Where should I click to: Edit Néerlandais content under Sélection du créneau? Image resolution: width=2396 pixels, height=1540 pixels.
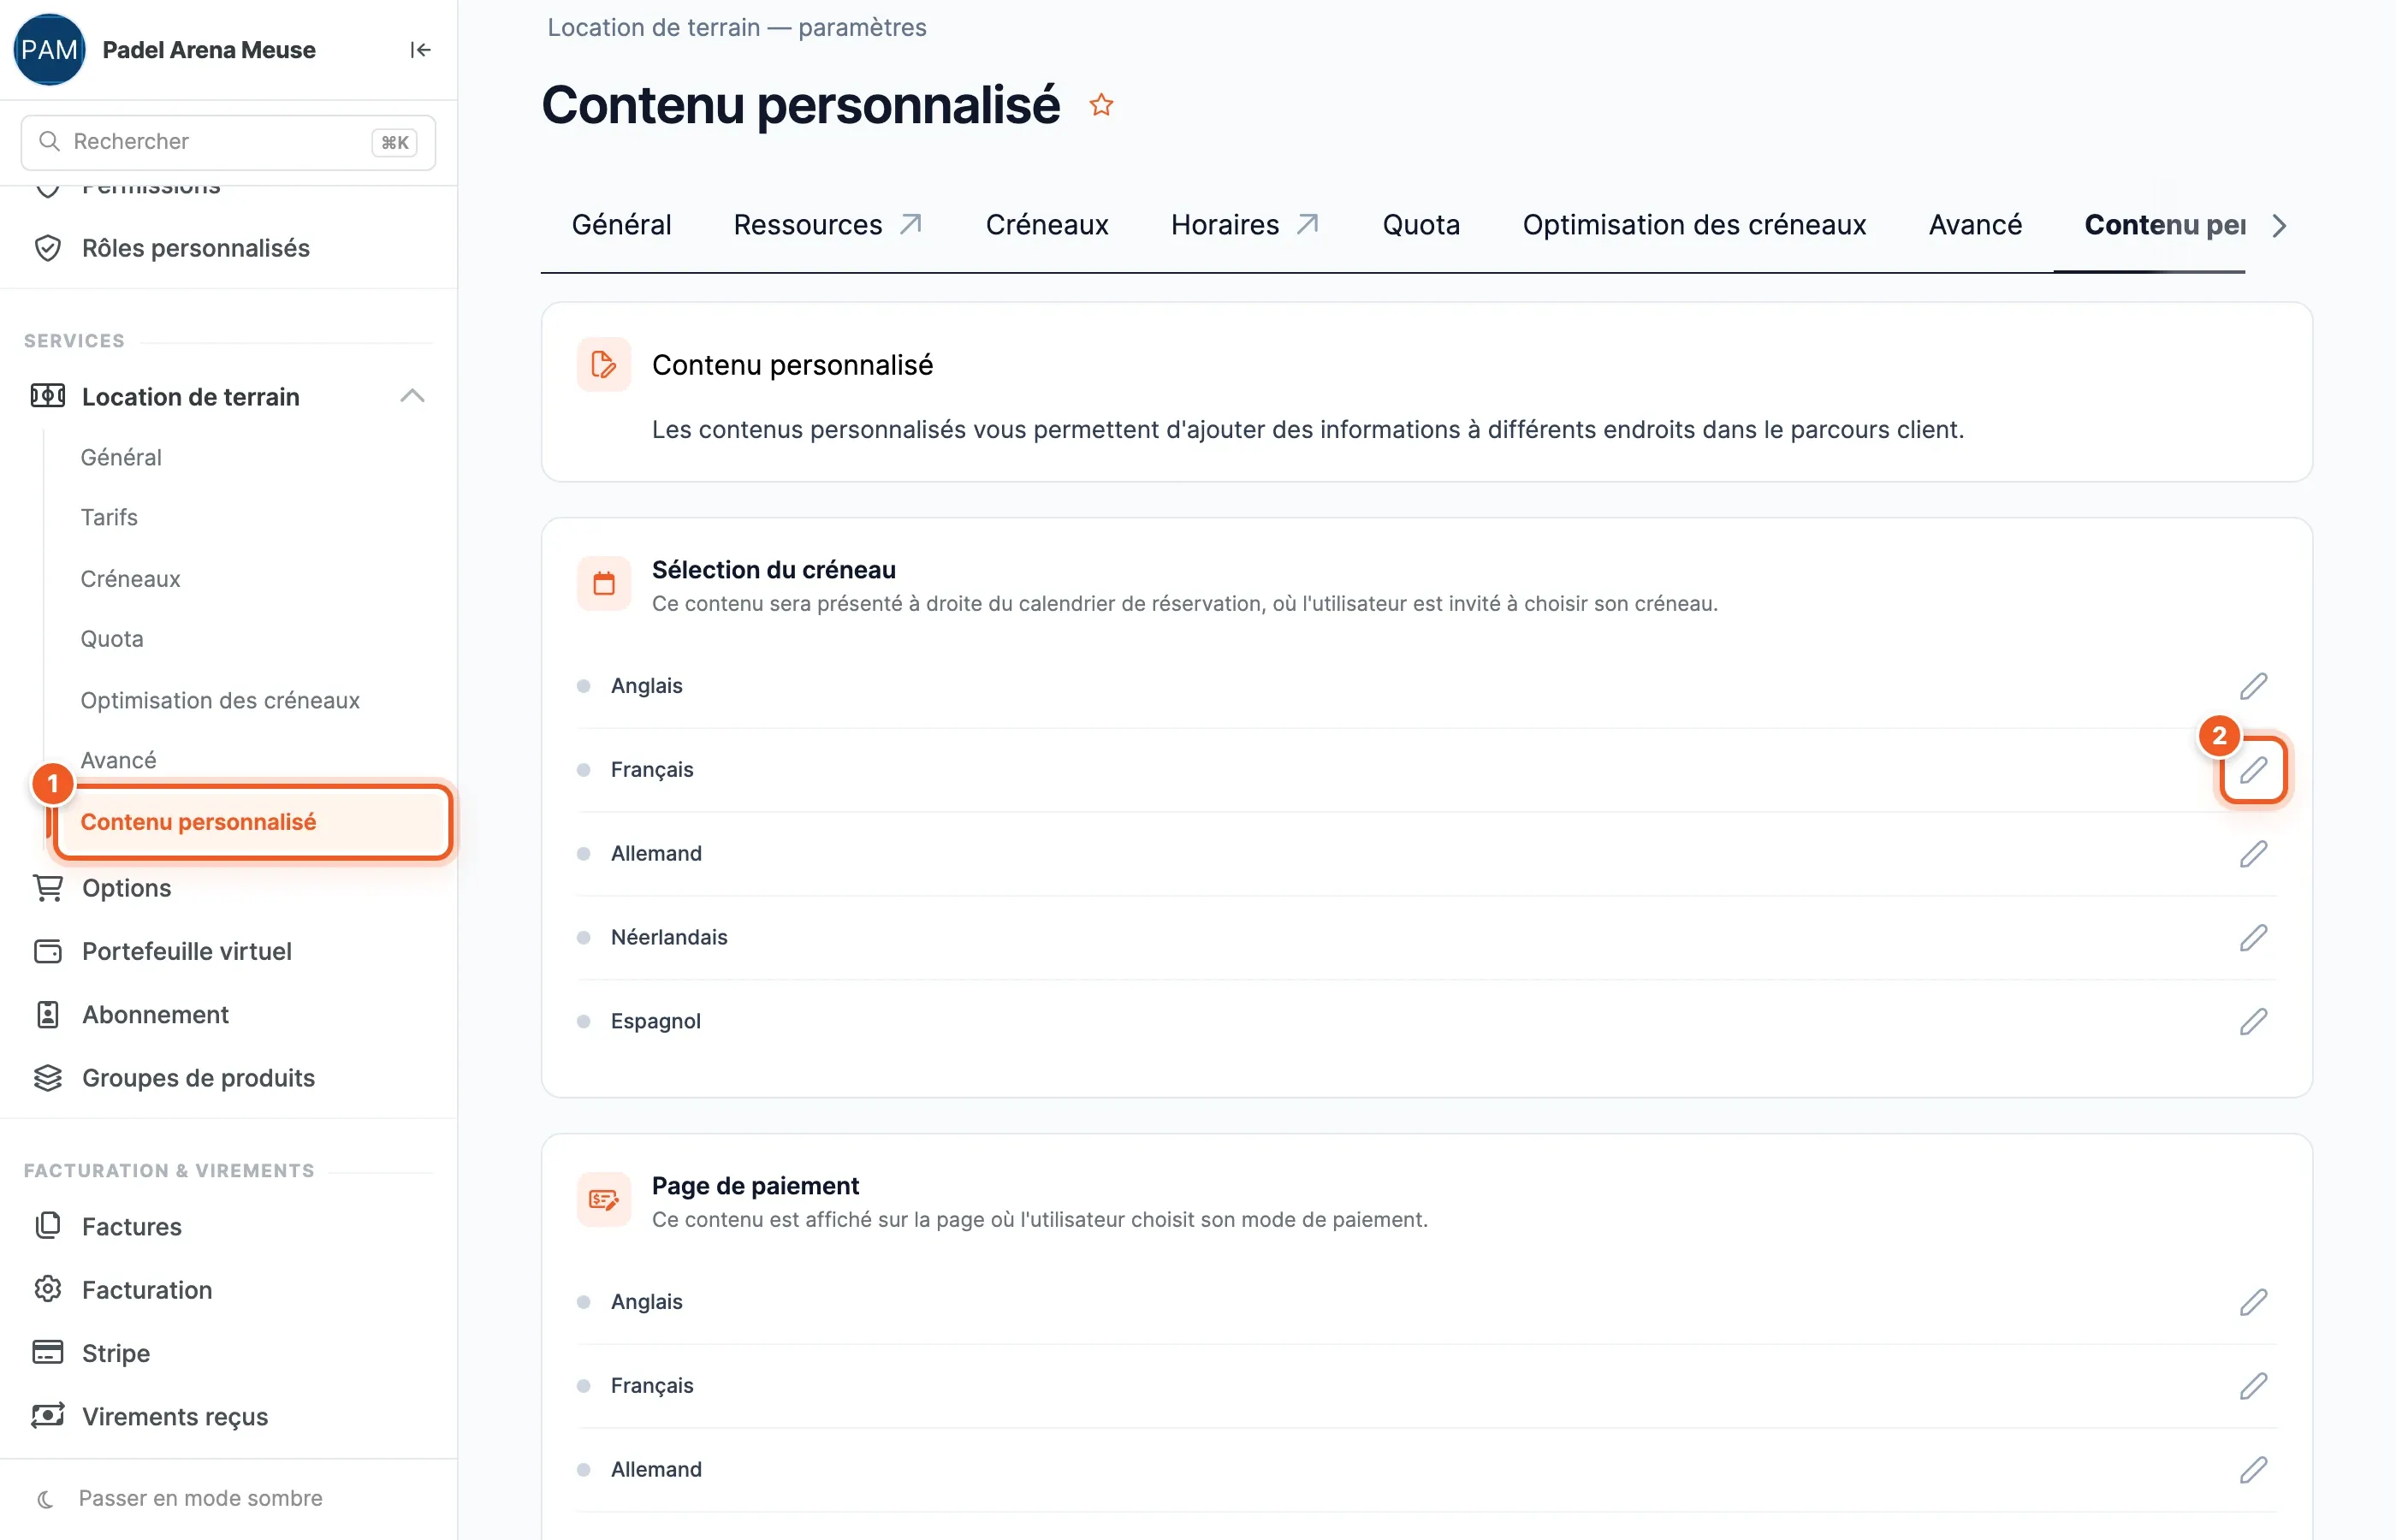pos(2253,938)
